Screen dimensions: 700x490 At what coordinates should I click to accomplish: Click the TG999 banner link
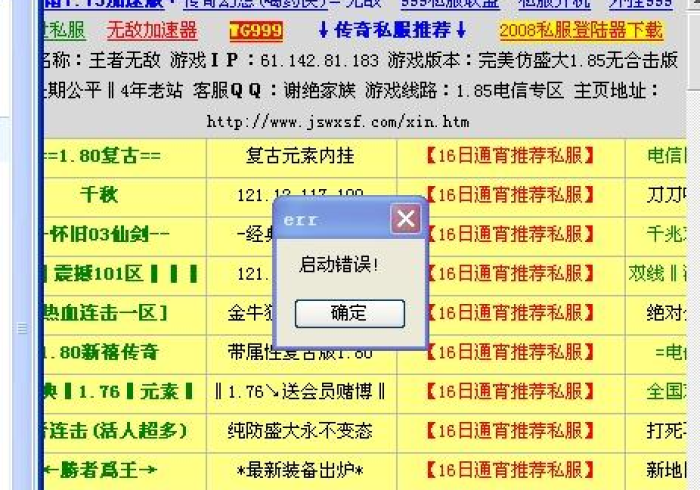click(256, 31)
